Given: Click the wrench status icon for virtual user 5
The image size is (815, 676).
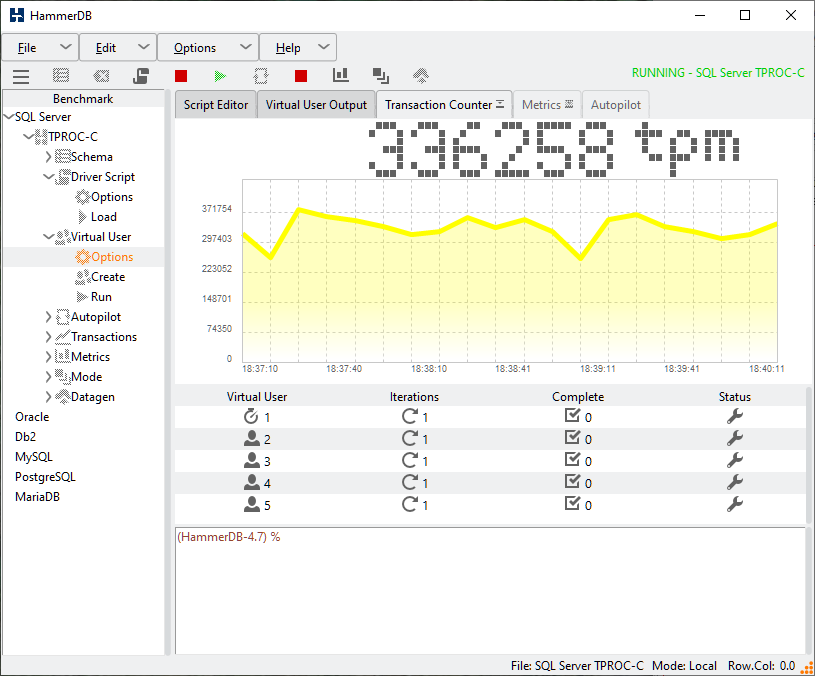Looking at the screenshot, I should coord(734,504).
